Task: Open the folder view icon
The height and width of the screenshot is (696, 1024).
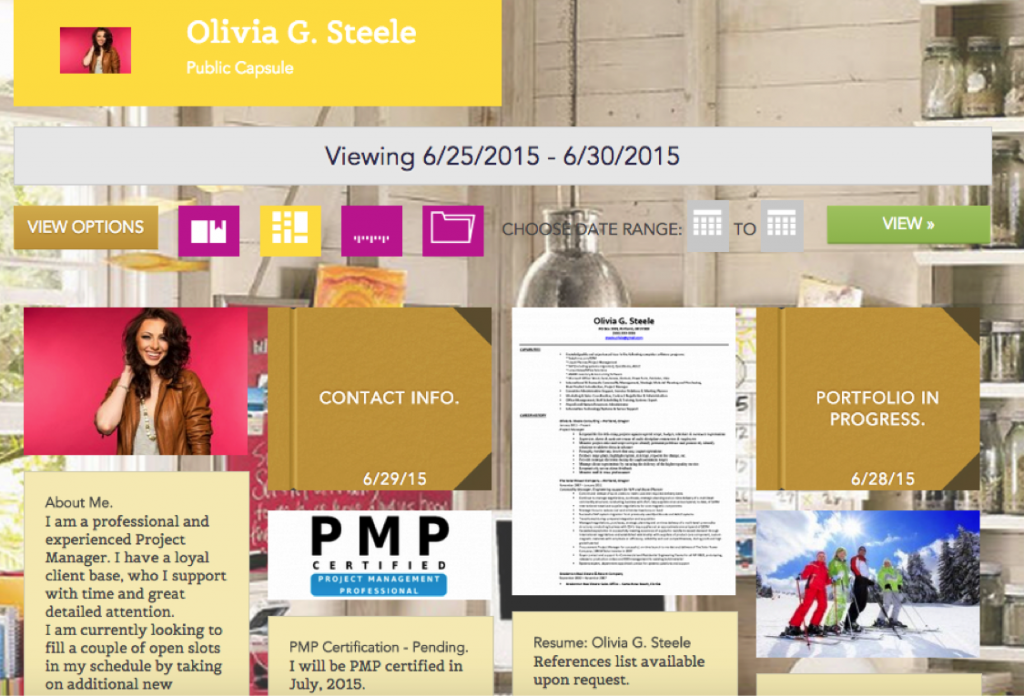Action: point(453,231)
